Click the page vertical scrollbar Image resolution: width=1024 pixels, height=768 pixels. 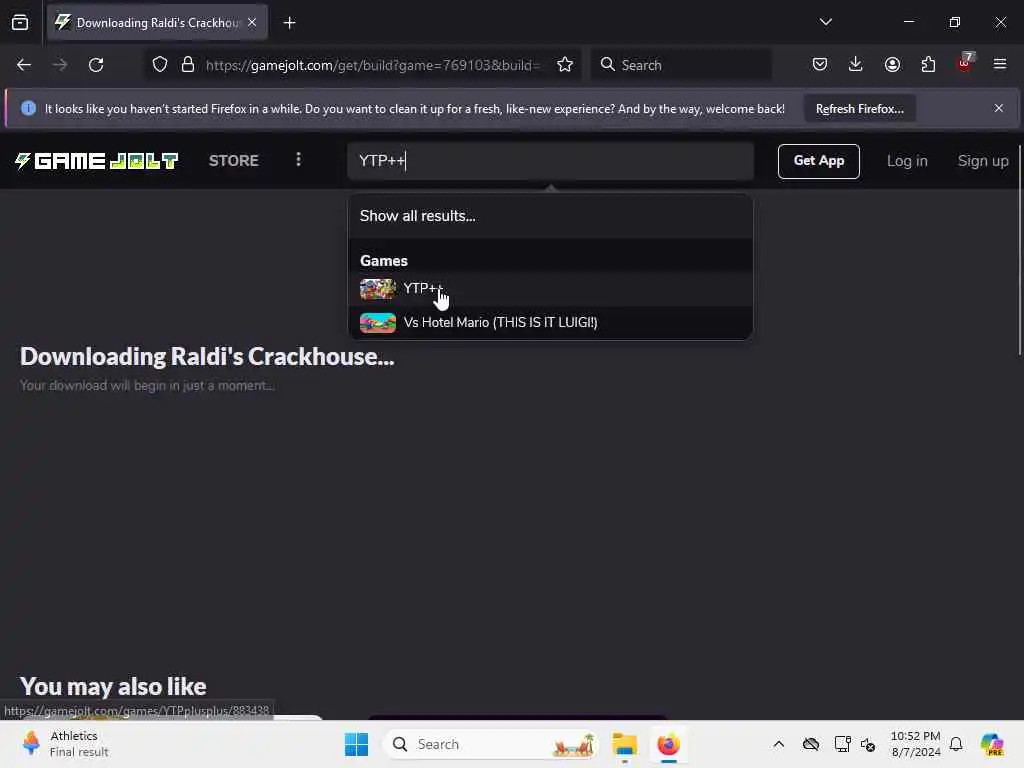coord(1019,248)
